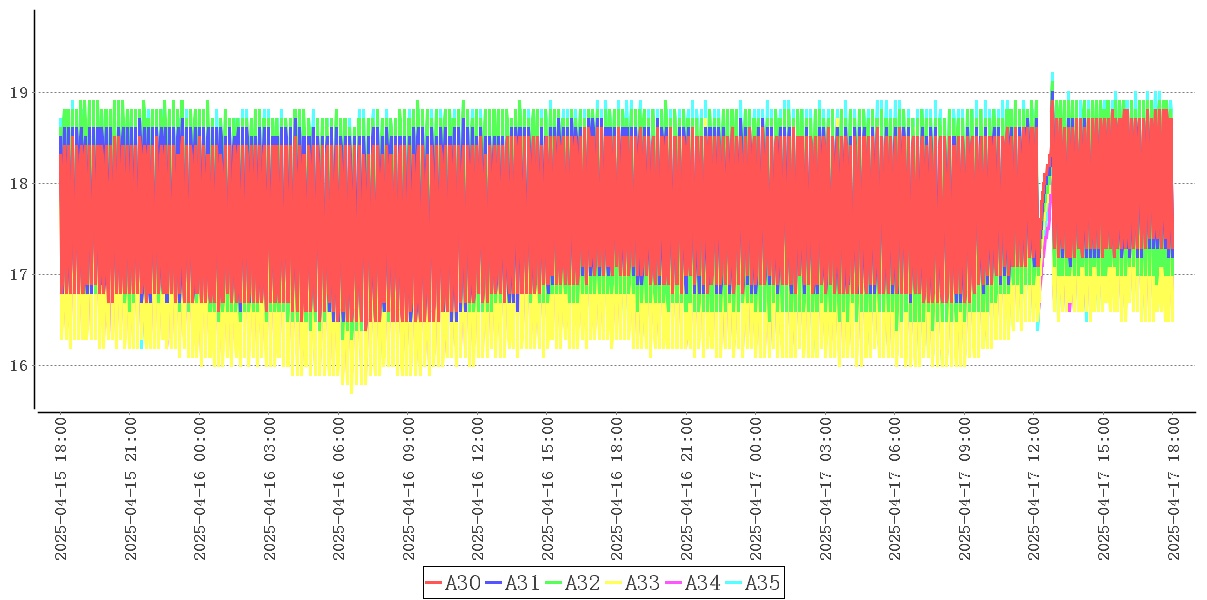
Task: Click the 2025-04-17 12:00 axis label
Action: (1035, 489)
